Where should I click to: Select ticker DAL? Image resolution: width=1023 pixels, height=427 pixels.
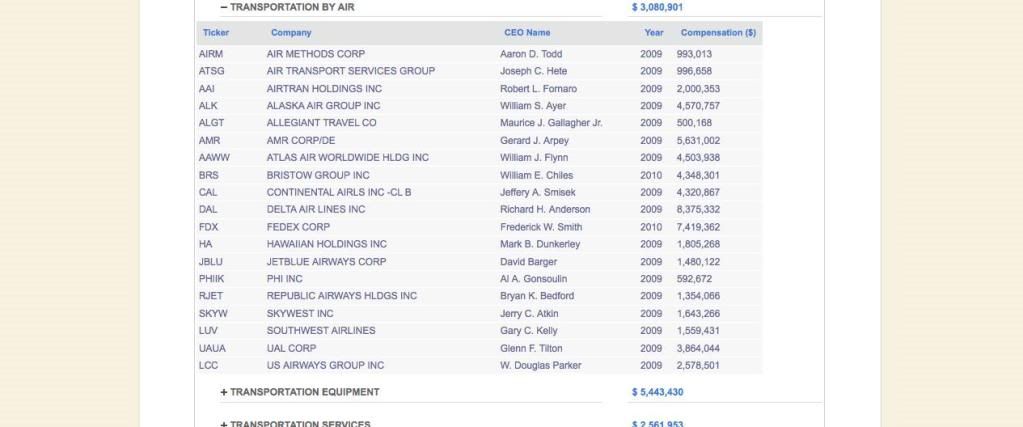208,210
